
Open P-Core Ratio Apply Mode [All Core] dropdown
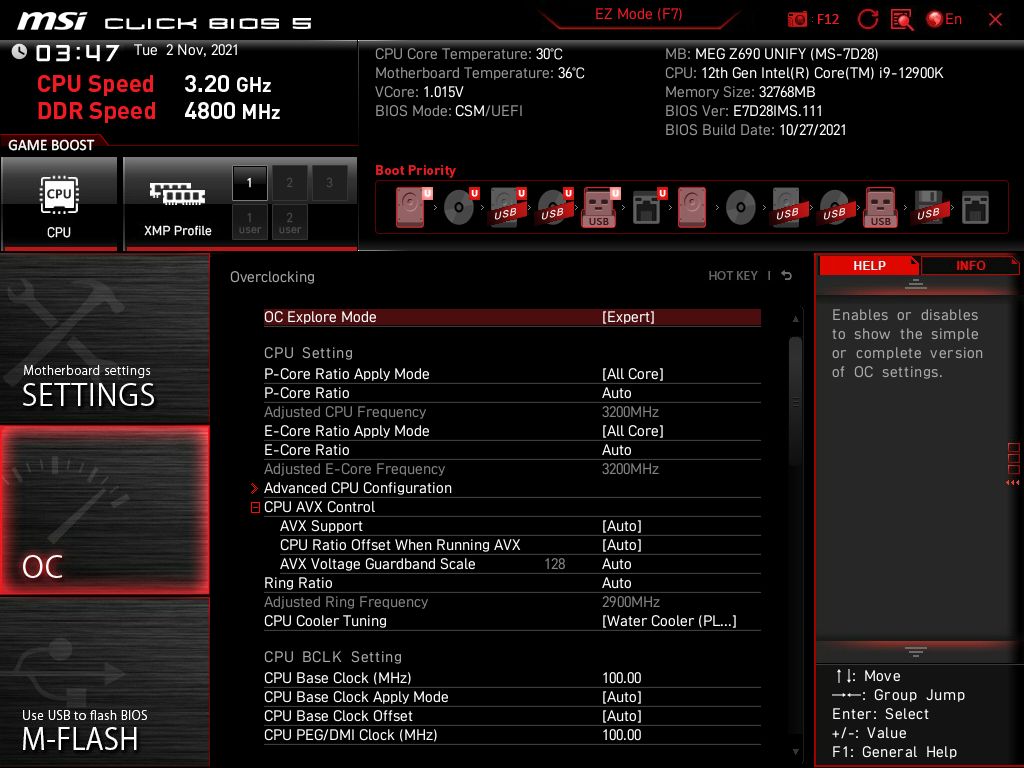click(633, 374)
